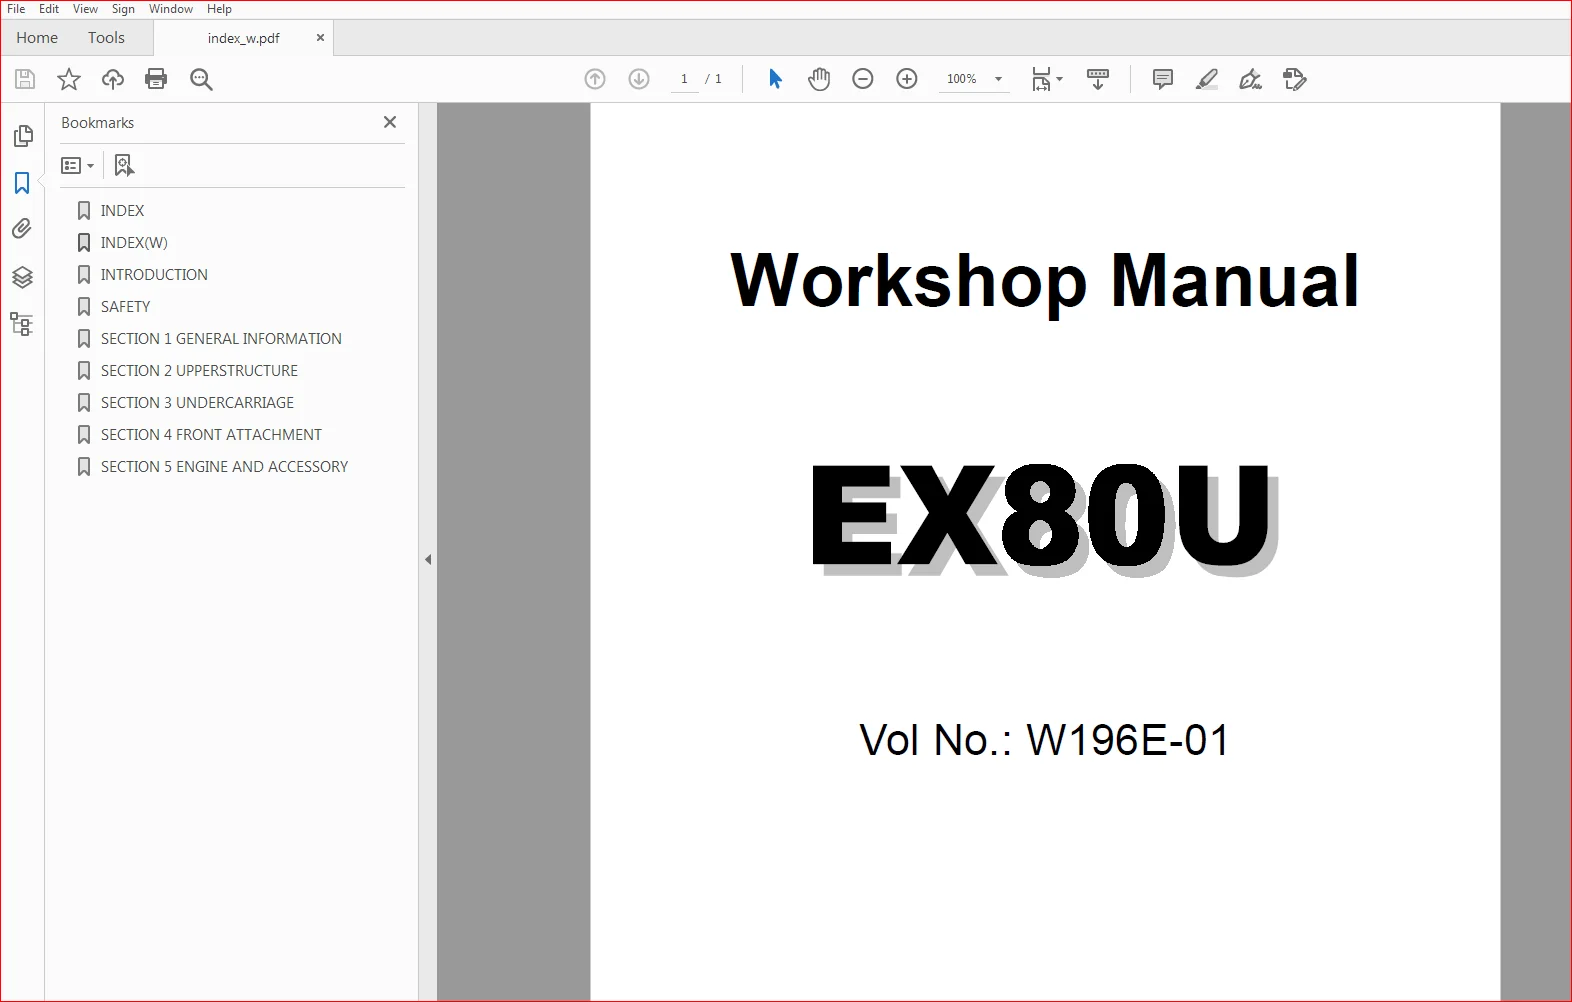The width and height of the screenshot is (1572, 1002).
Task: Open the fit page options icon
Action: [1046, 79]
